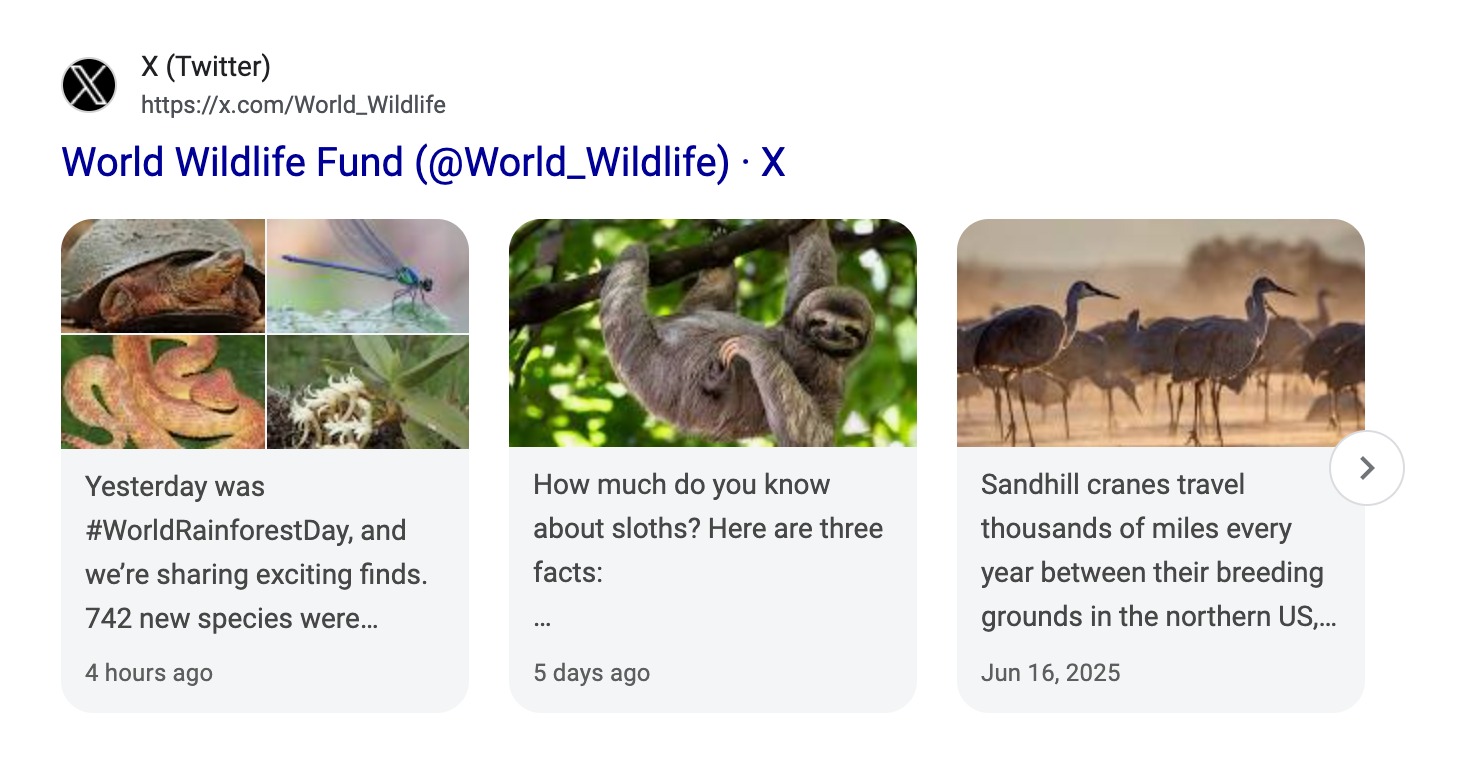Click the '4 hours ago' timestamp
The height and width of the screenshot is (770, 1476).
[x=148, y=672]
